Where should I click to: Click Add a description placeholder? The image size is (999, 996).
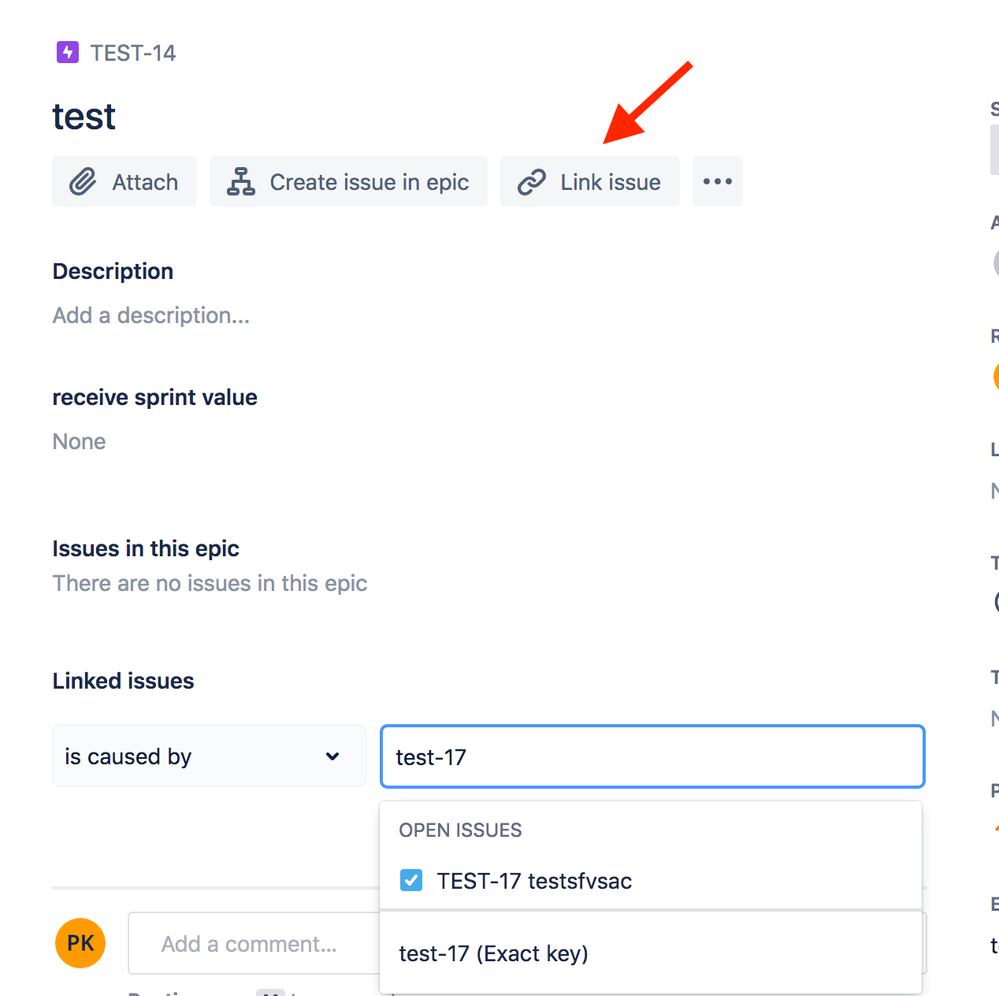tap(150, 315)
